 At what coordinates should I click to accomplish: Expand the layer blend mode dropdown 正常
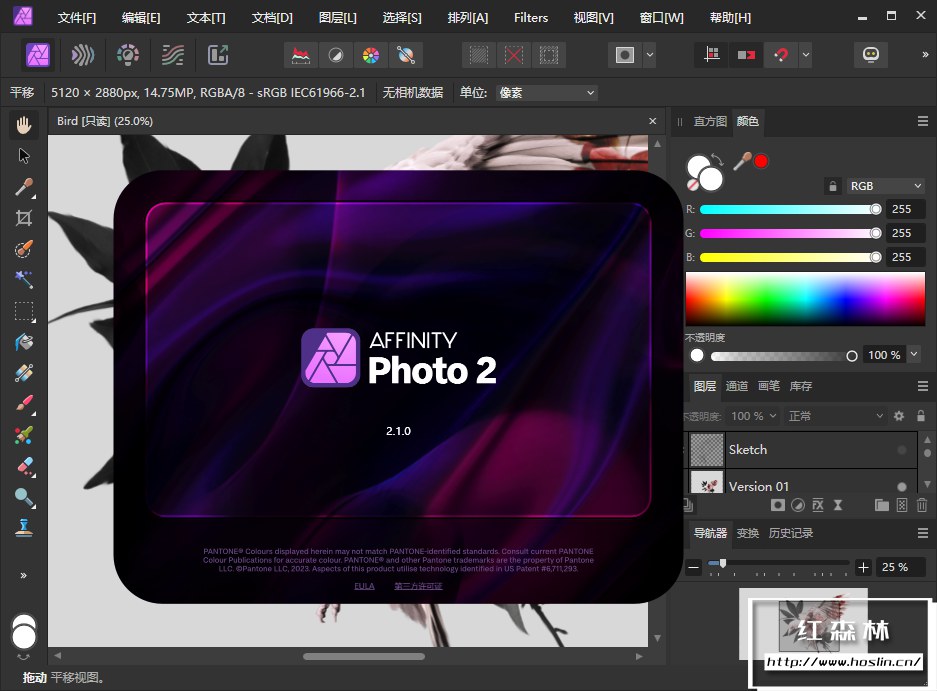[834, 416]
